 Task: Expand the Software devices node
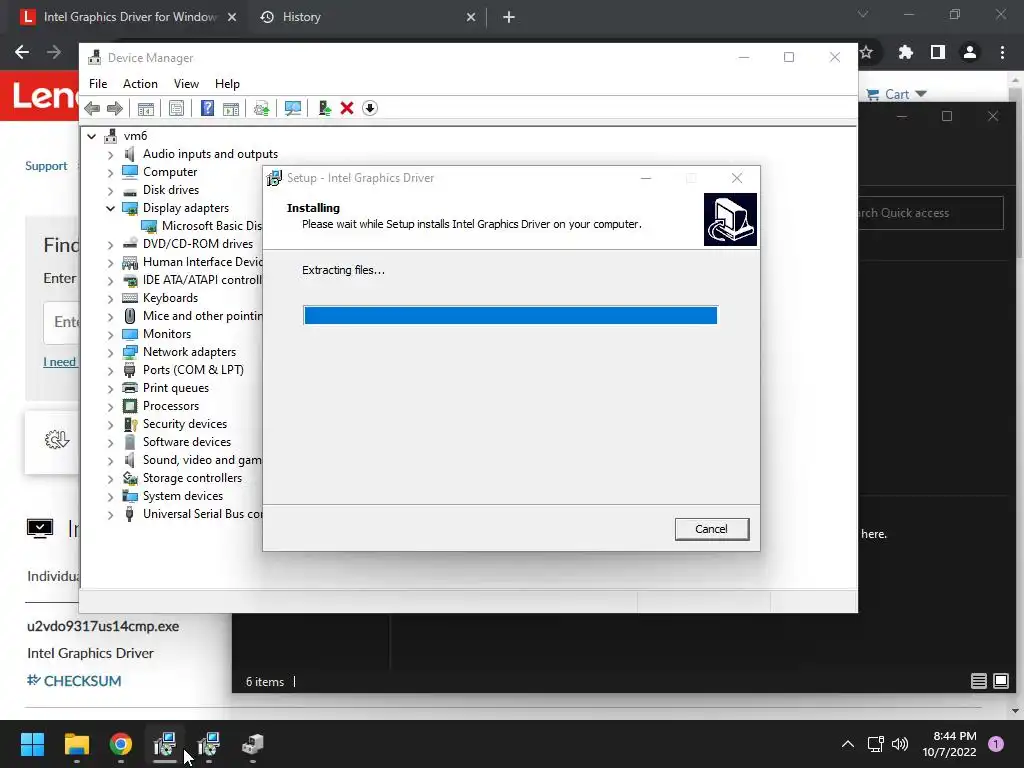point(110,443)
